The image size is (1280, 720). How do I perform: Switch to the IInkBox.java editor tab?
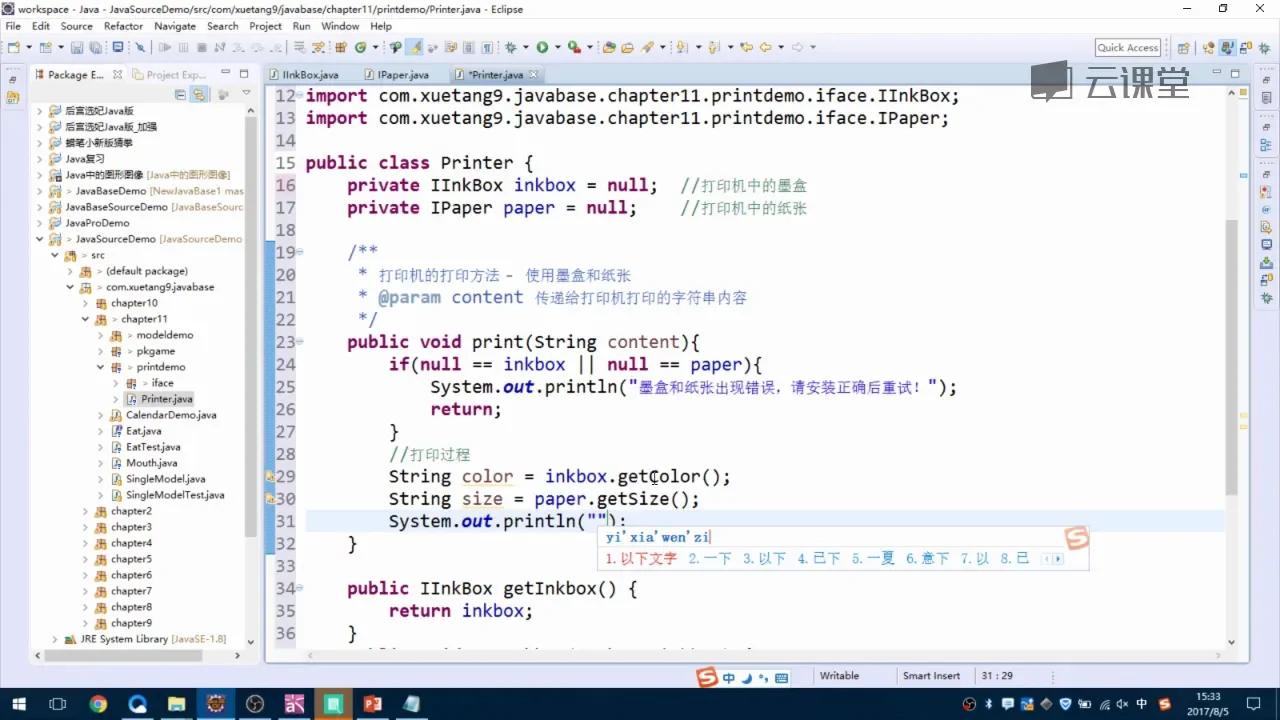pos(304,75)
